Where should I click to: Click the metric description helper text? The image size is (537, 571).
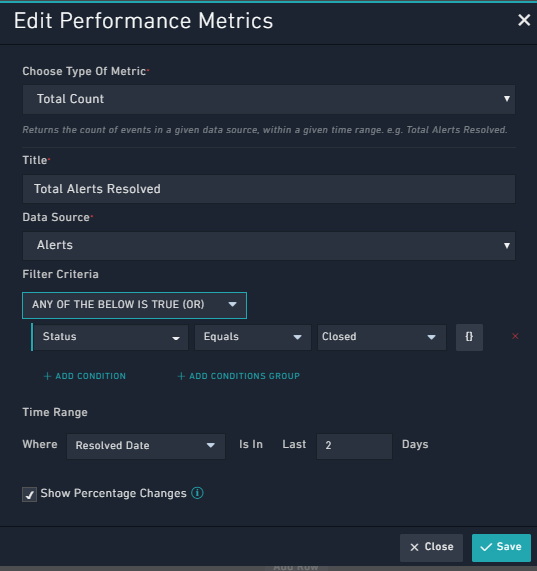265,130
